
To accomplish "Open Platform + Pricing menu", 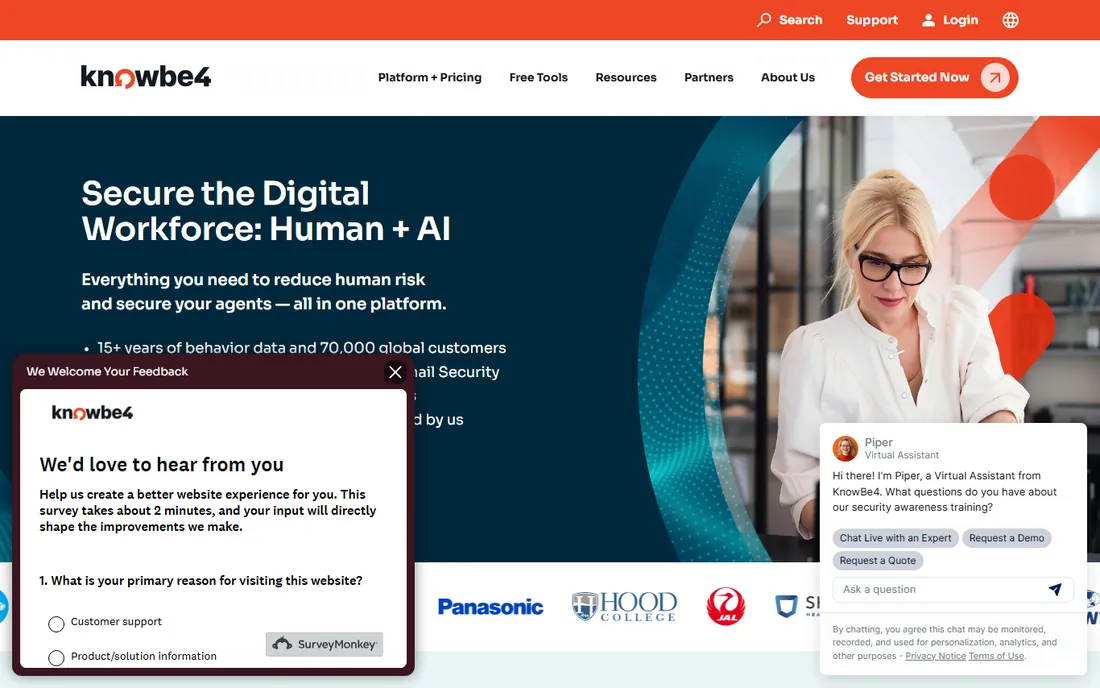I will (429, 77).
